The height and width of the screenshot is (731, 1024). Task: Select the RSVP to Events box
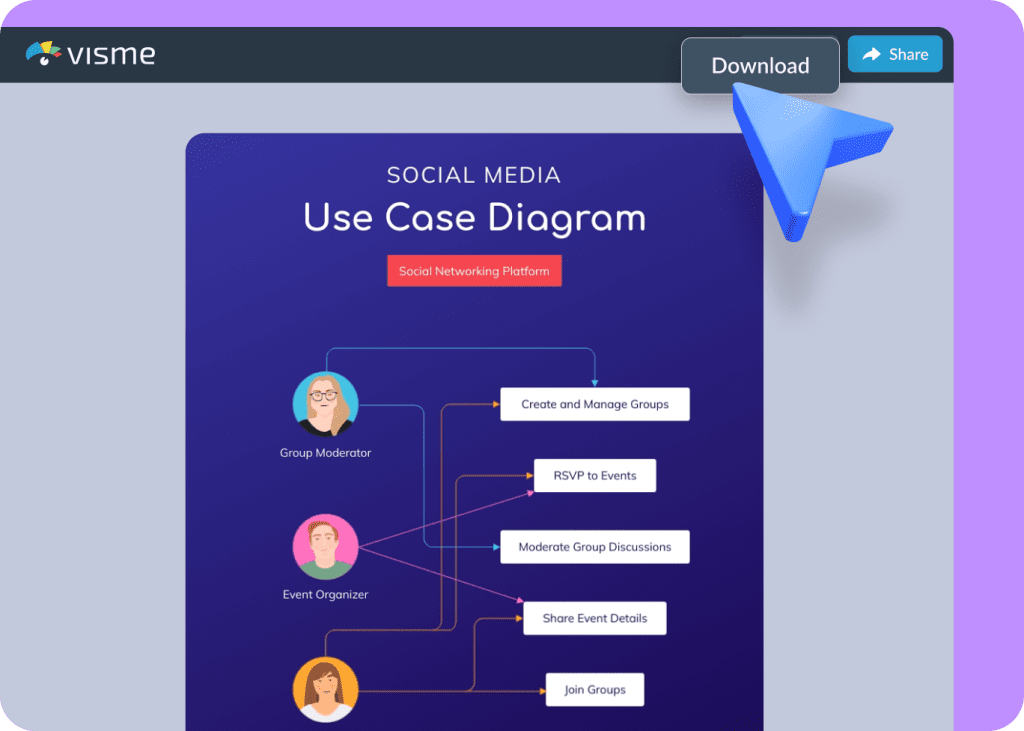594,475
